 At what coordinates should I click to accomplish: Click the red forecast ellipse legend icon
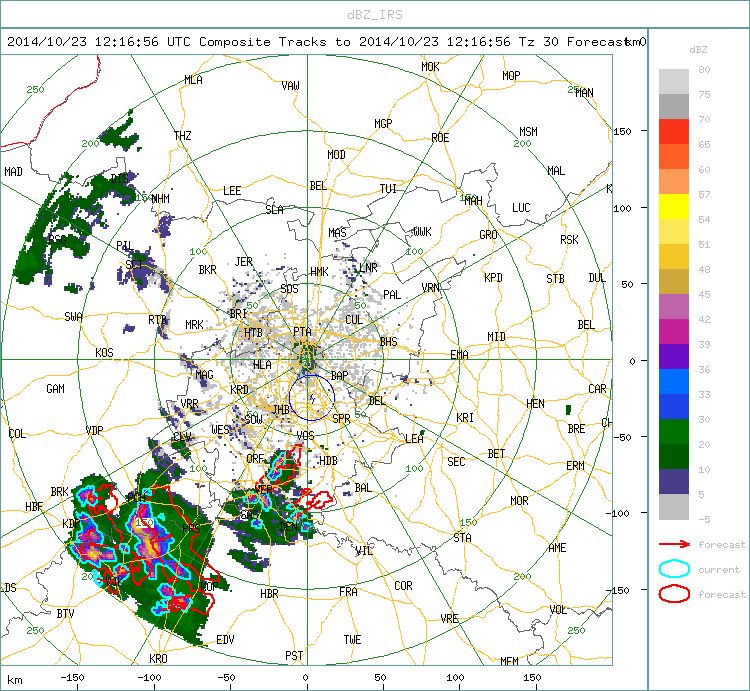tap(674, 594)
